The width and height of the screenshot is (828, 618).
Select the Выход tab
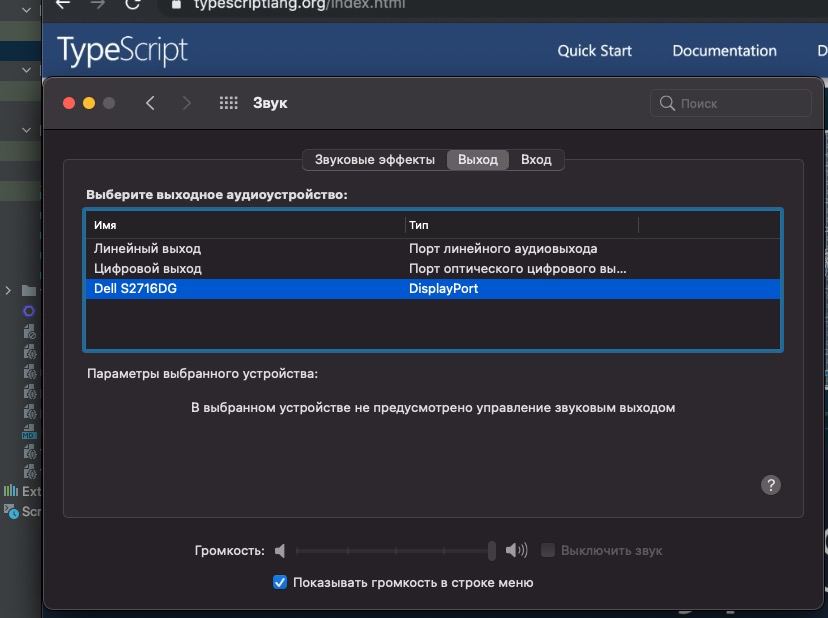478,160
